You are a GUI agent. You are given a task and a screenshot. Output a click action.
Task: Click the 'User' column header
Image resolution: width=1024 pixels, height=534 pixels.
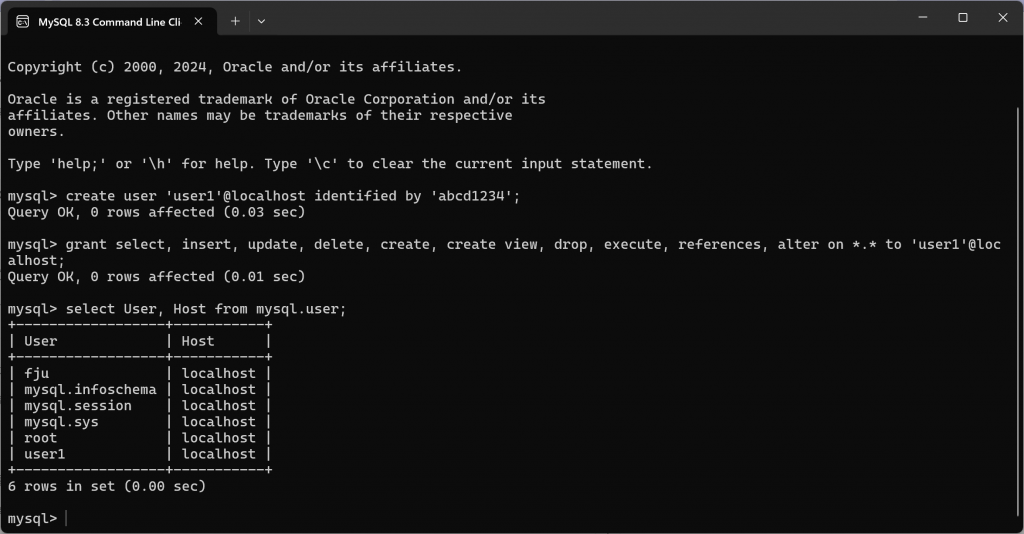click(40, 341)
